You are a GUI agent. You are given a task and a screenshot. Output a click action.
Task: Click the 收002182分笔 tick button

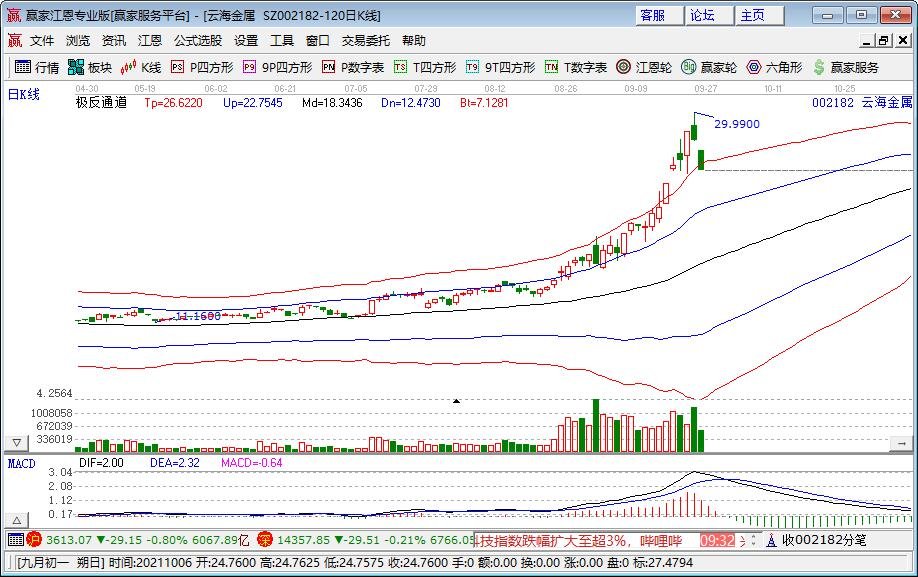(x=824, y=540)
